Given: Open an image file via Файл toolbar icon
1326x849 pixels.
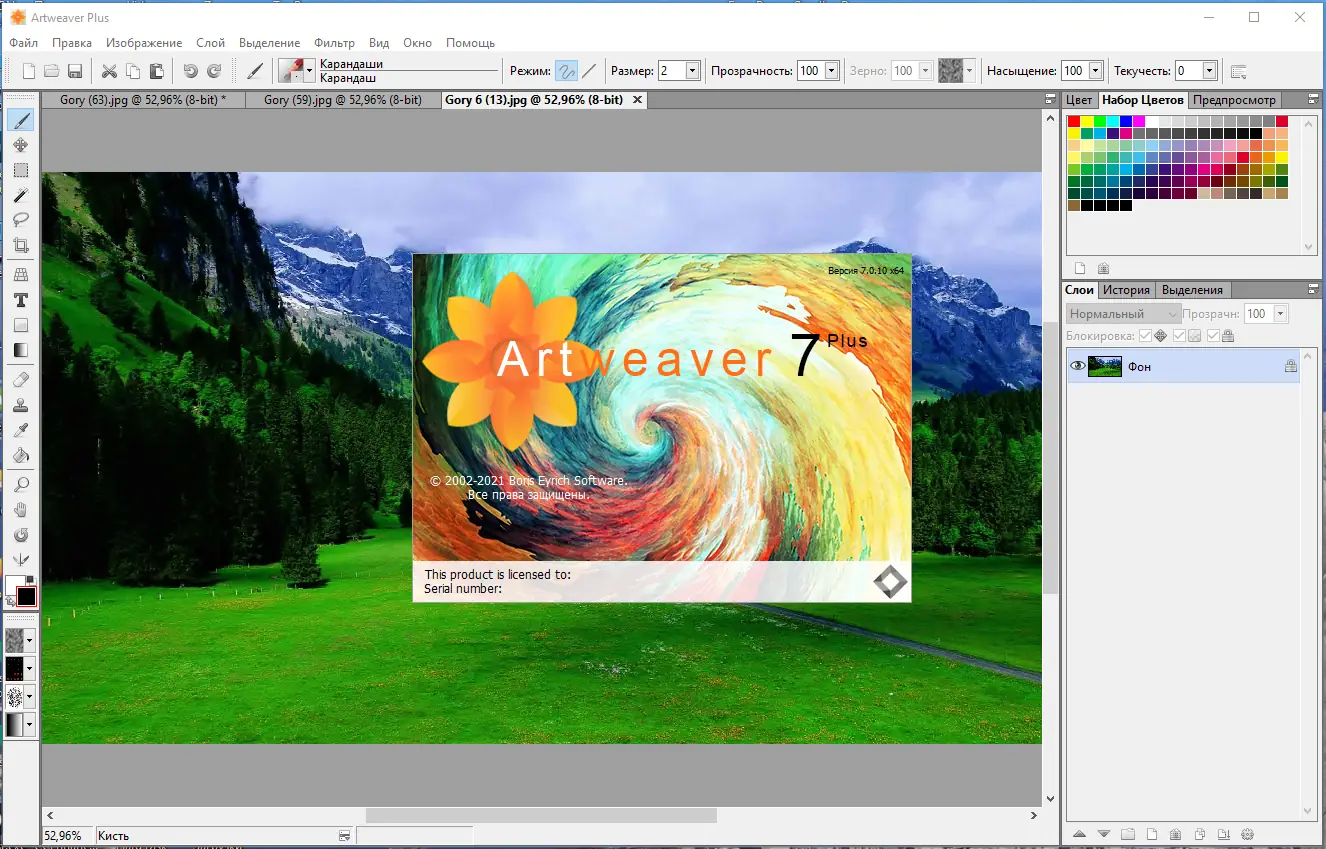Looking at the screenshot, I should pos(51,70).
